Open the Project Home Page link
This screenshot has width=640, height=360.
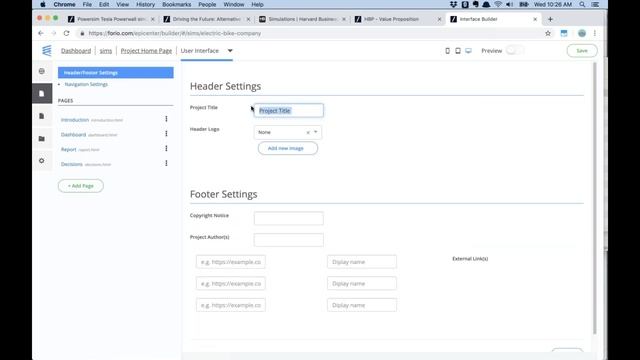[x=146, y=51]
